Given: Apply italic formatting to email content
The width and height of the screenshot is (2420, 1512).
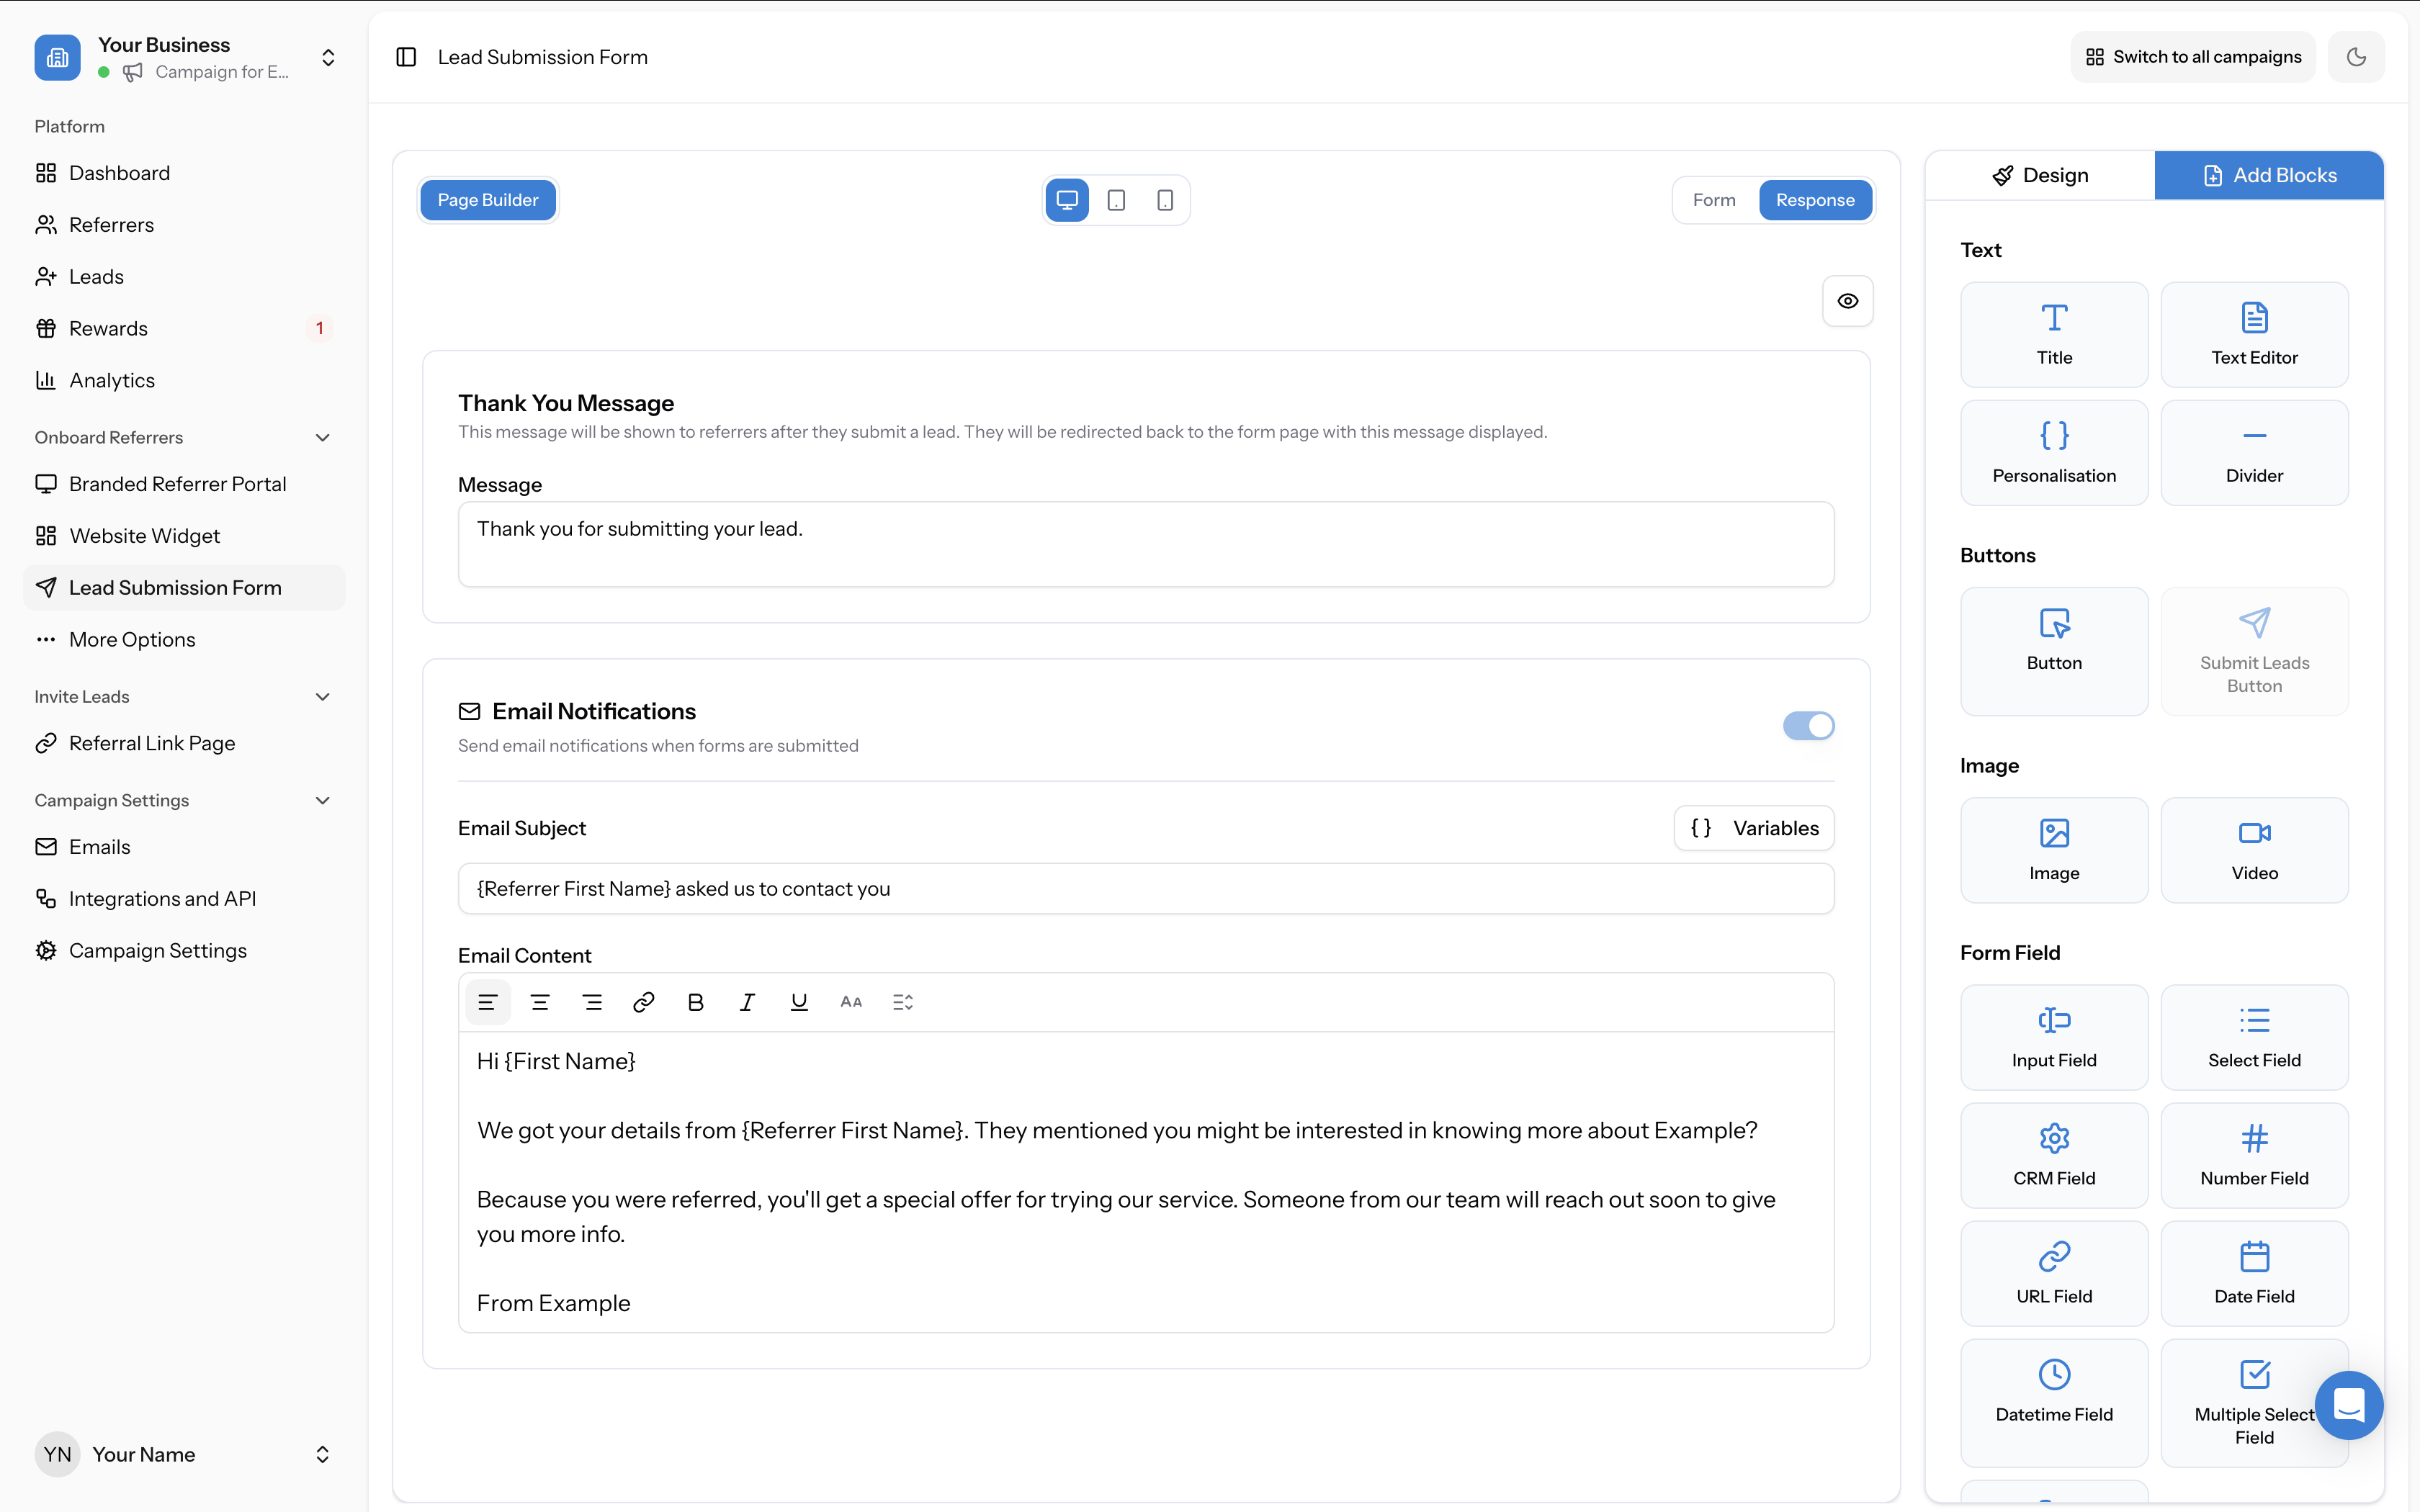Looking at the screenshot, I should click(x=747, y=1001).
